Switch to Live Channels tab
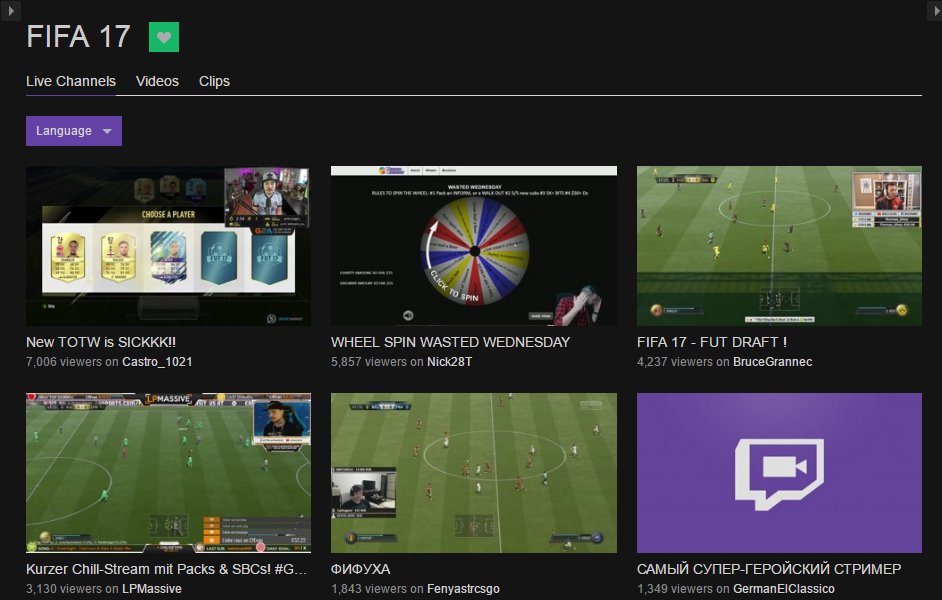Viewport: 942px width, 600px height. pyautogui.click(x=71, y=81)
